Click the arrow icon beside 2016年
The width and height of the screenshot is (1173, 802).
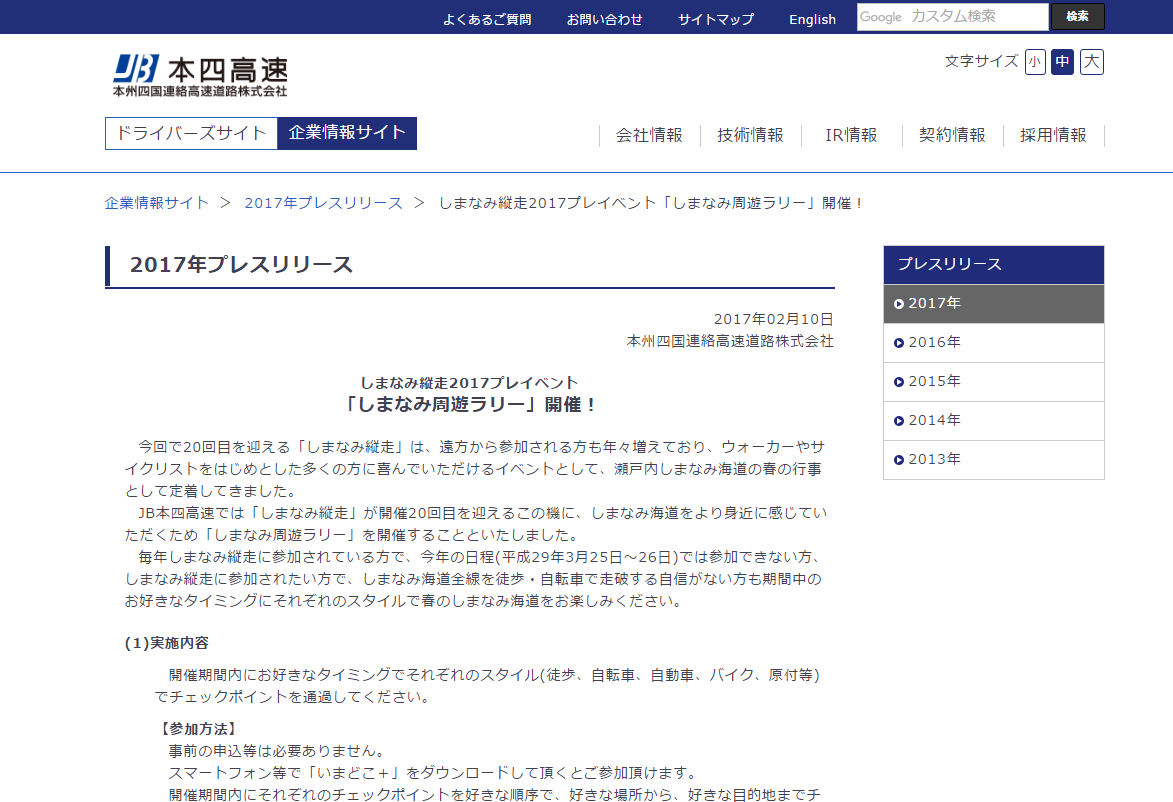pyautogui.click(x=899, y=343)
